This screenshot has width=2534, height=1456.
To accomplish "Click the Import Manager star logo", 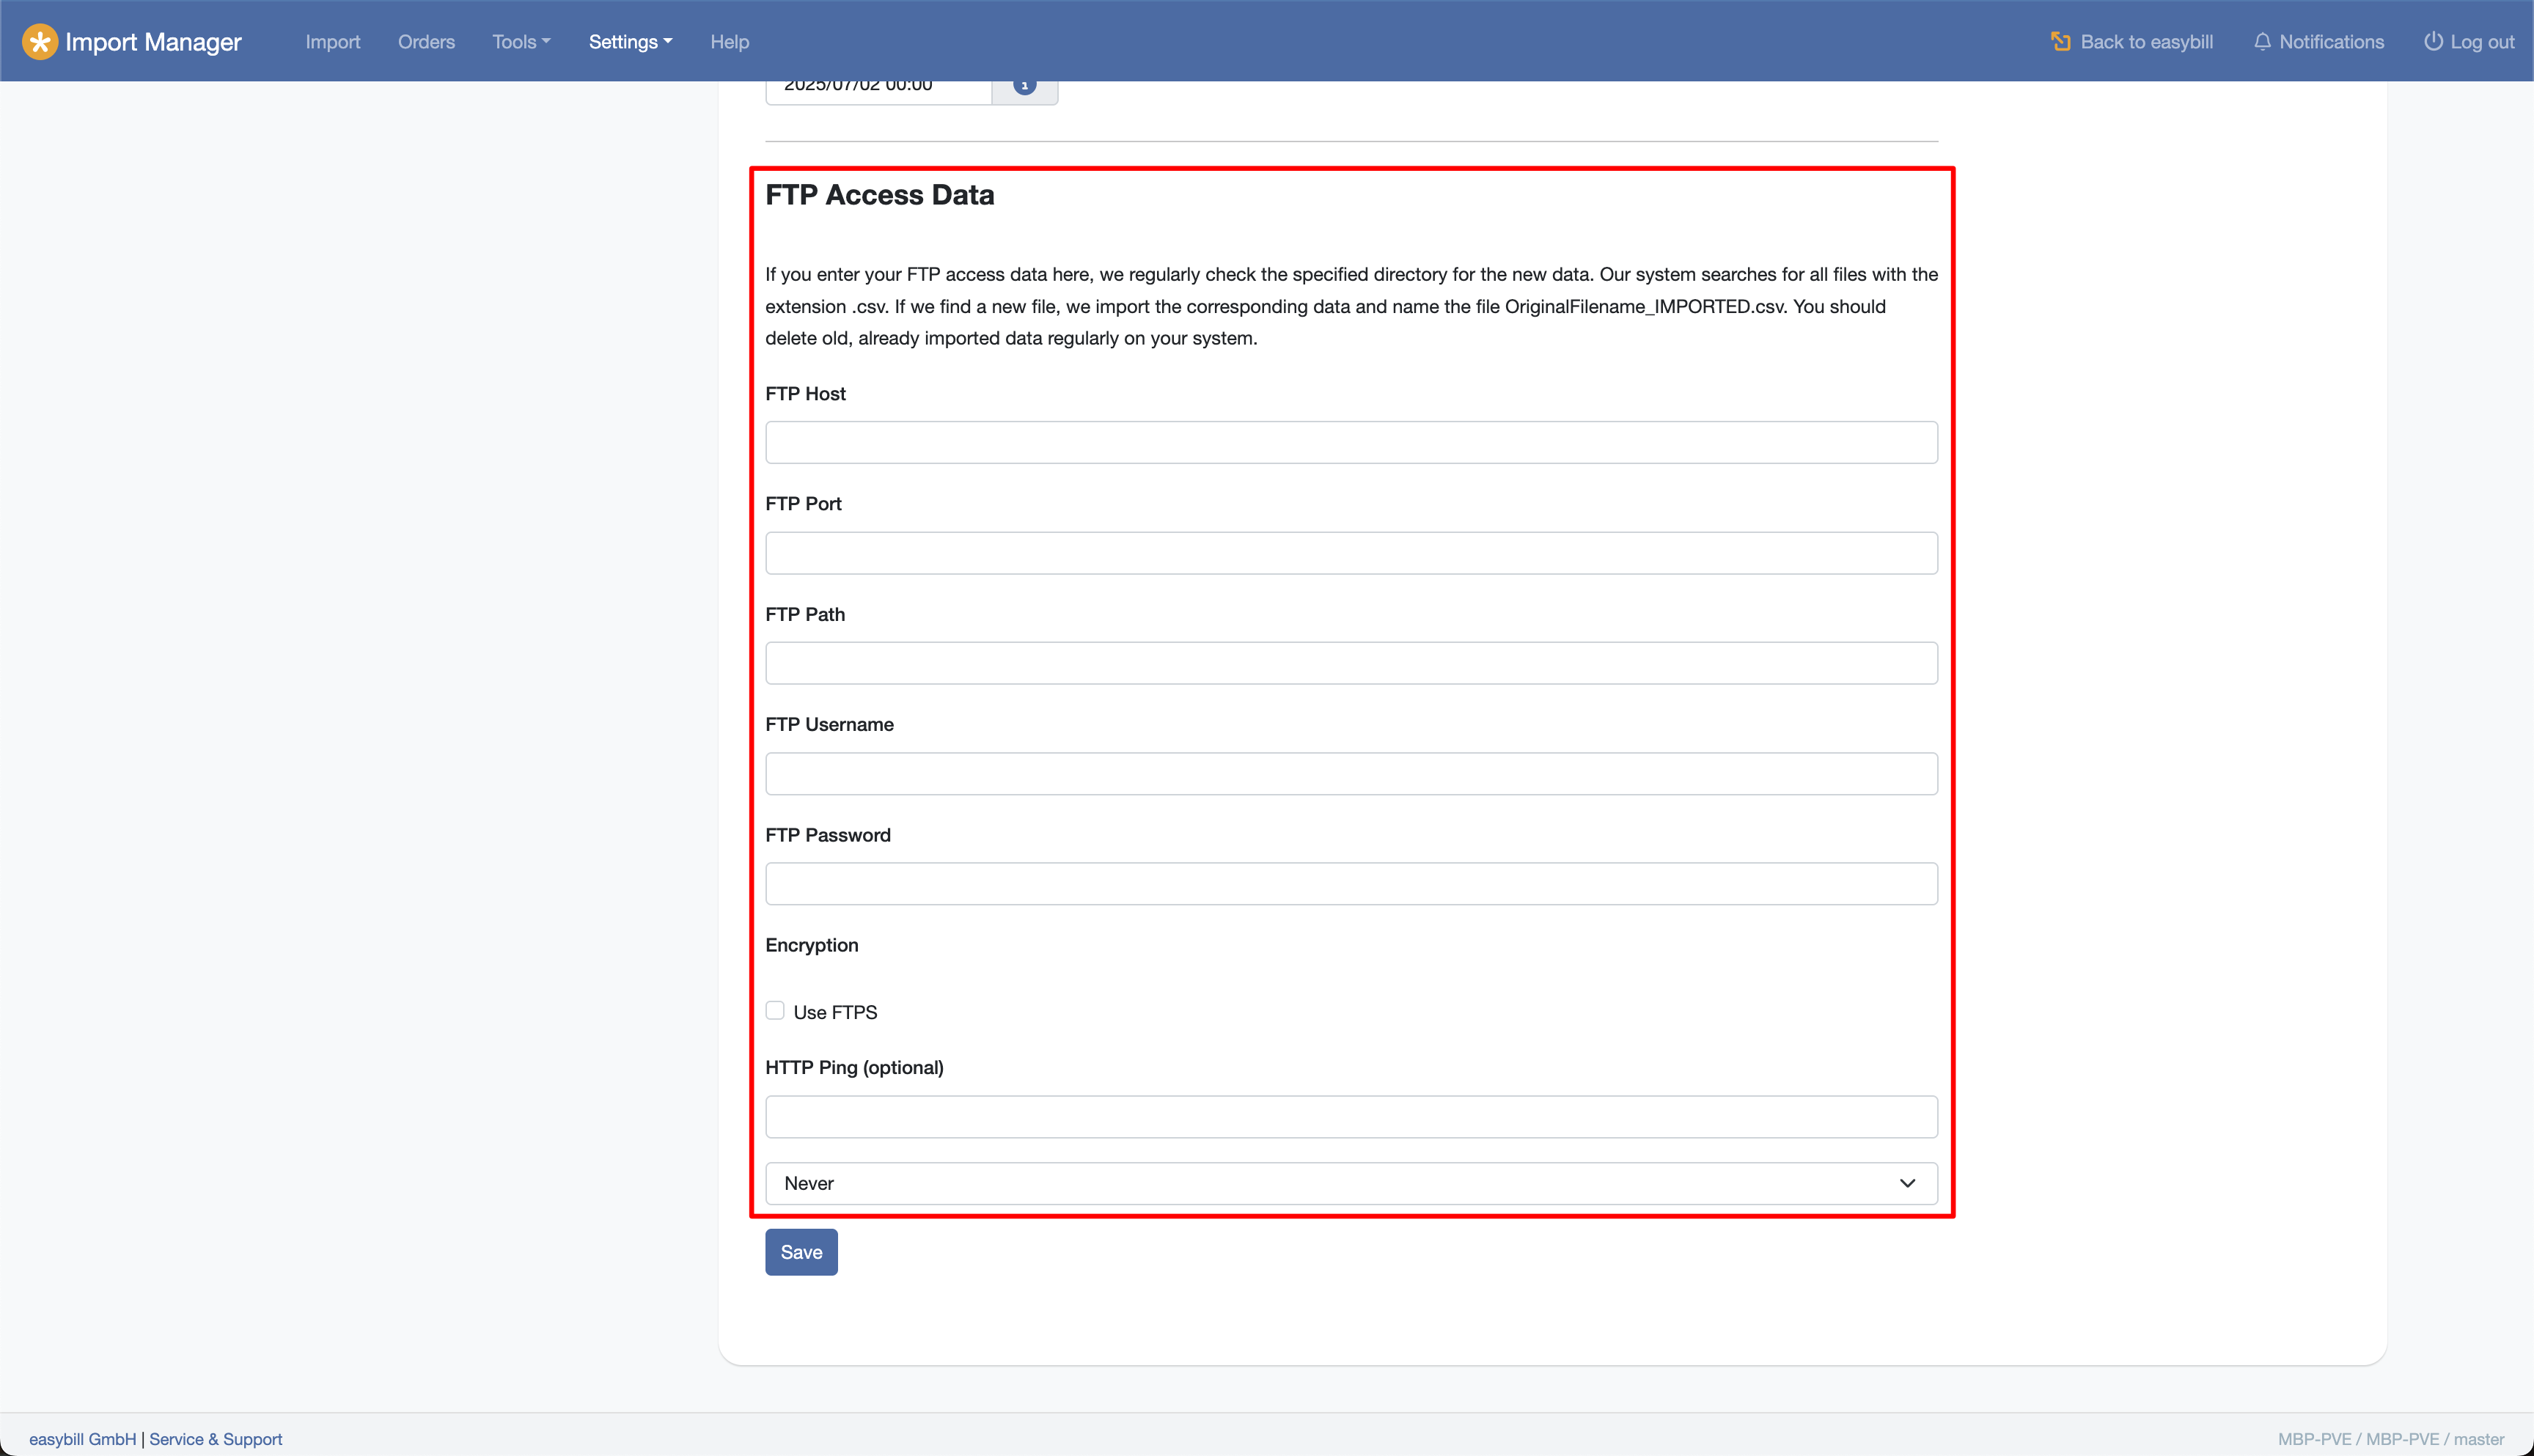I will [39, 42].
